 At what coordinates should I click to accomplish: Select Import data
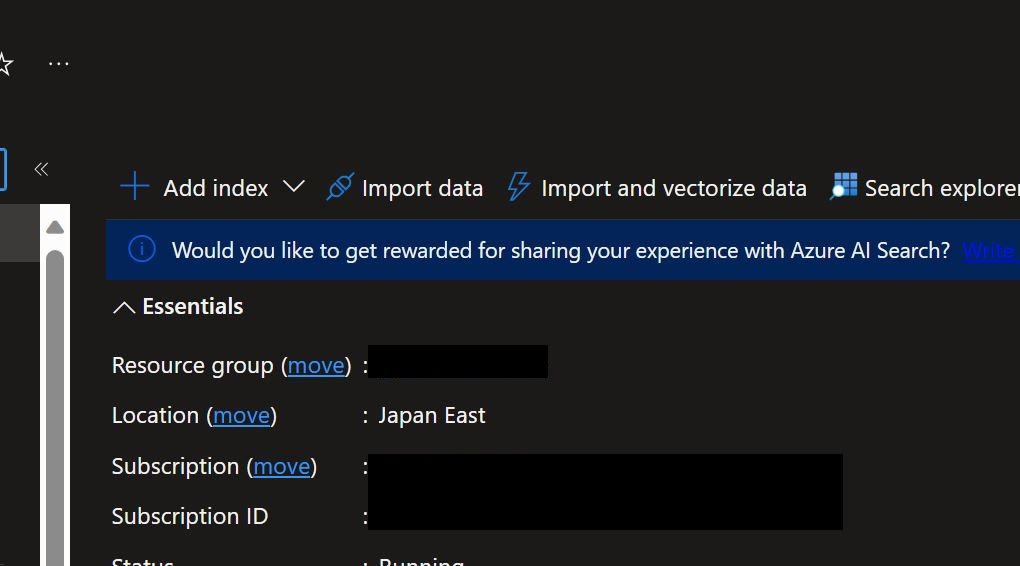[x=422, y=188]
